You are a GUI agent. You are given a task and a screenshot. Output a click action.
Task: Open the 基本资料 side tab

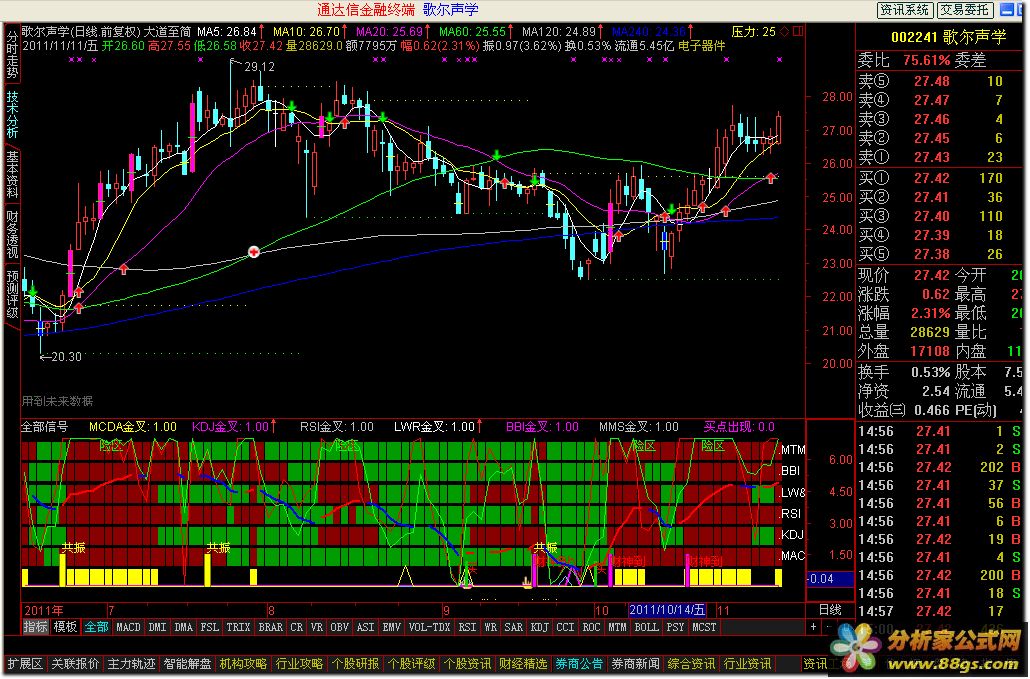pyautogui.click(x=12, y=174)
